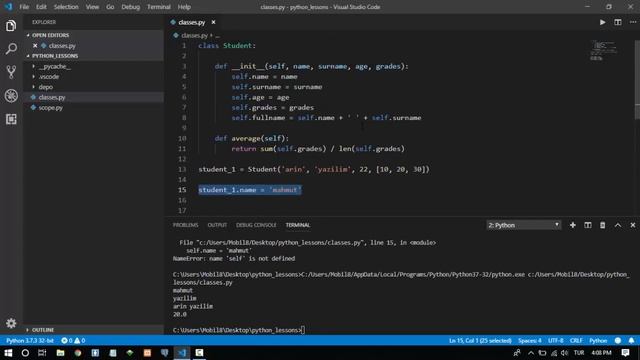Open the Terminal menu
This screenshot has height=360, width=640.
coord(159,7)
